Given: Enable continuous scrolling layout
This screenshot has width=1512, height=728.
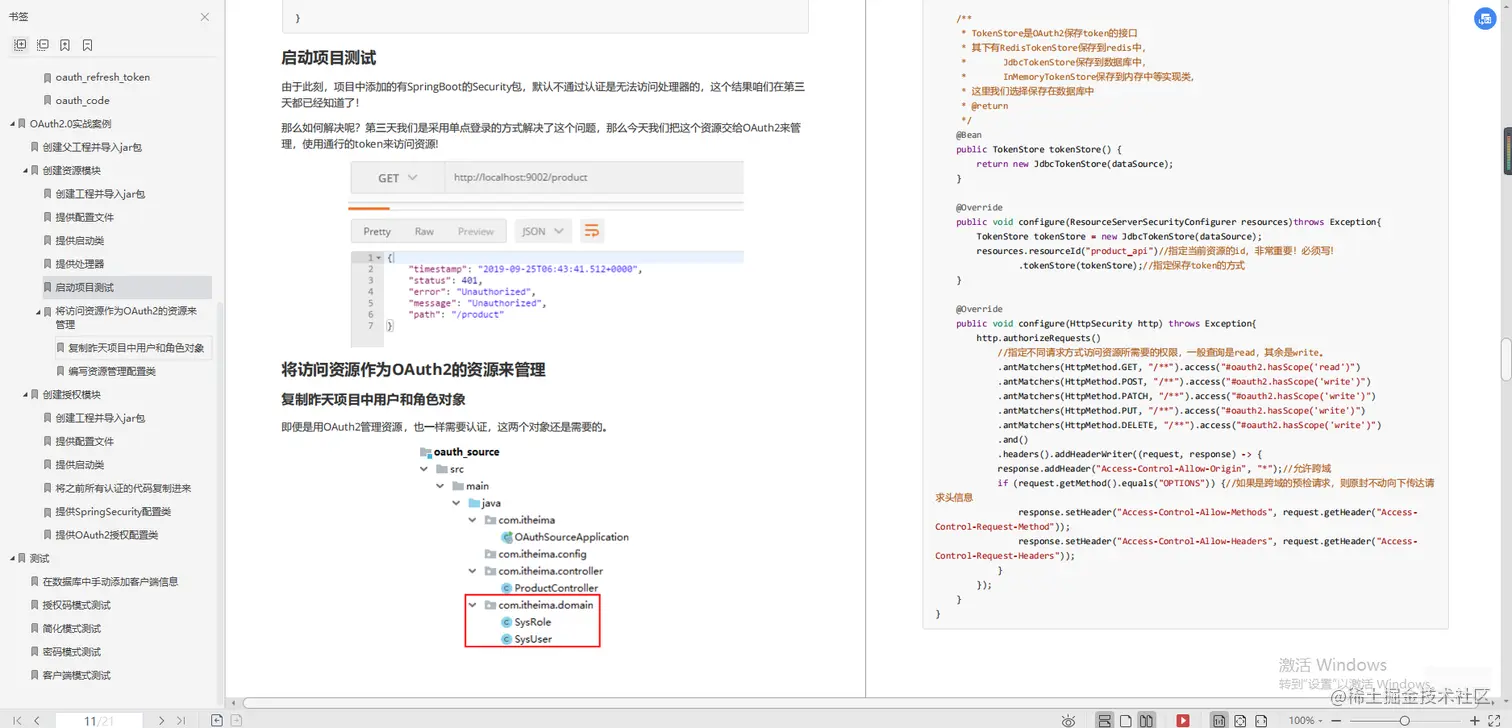Looking at the screenshot, I should tap(1105, 721).
